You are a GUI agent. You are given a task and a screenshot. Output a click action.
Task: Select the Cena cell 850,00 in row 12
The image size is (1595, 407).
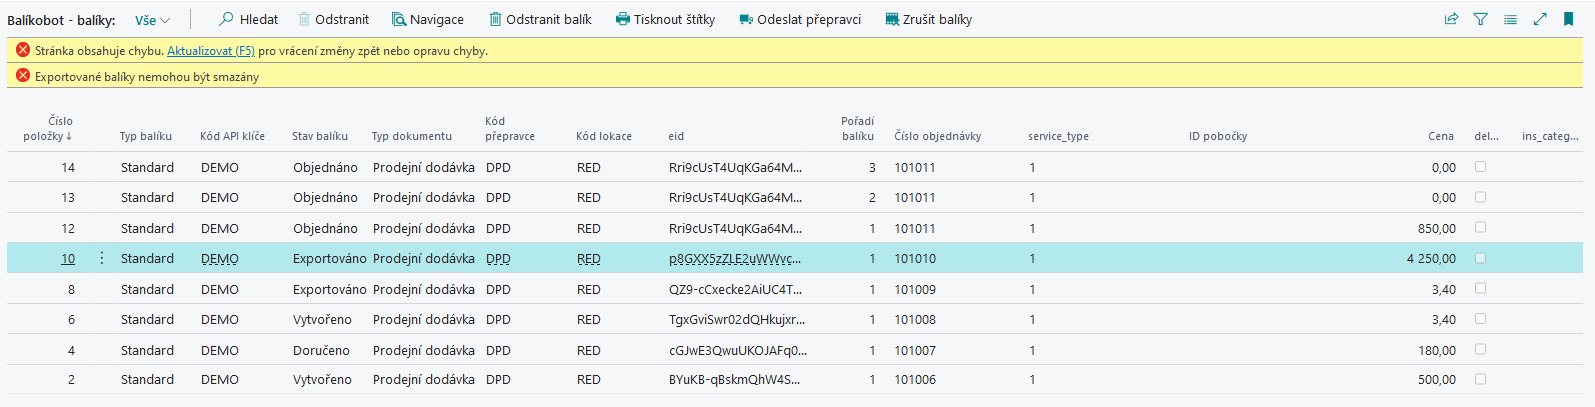pos(1436,228)
